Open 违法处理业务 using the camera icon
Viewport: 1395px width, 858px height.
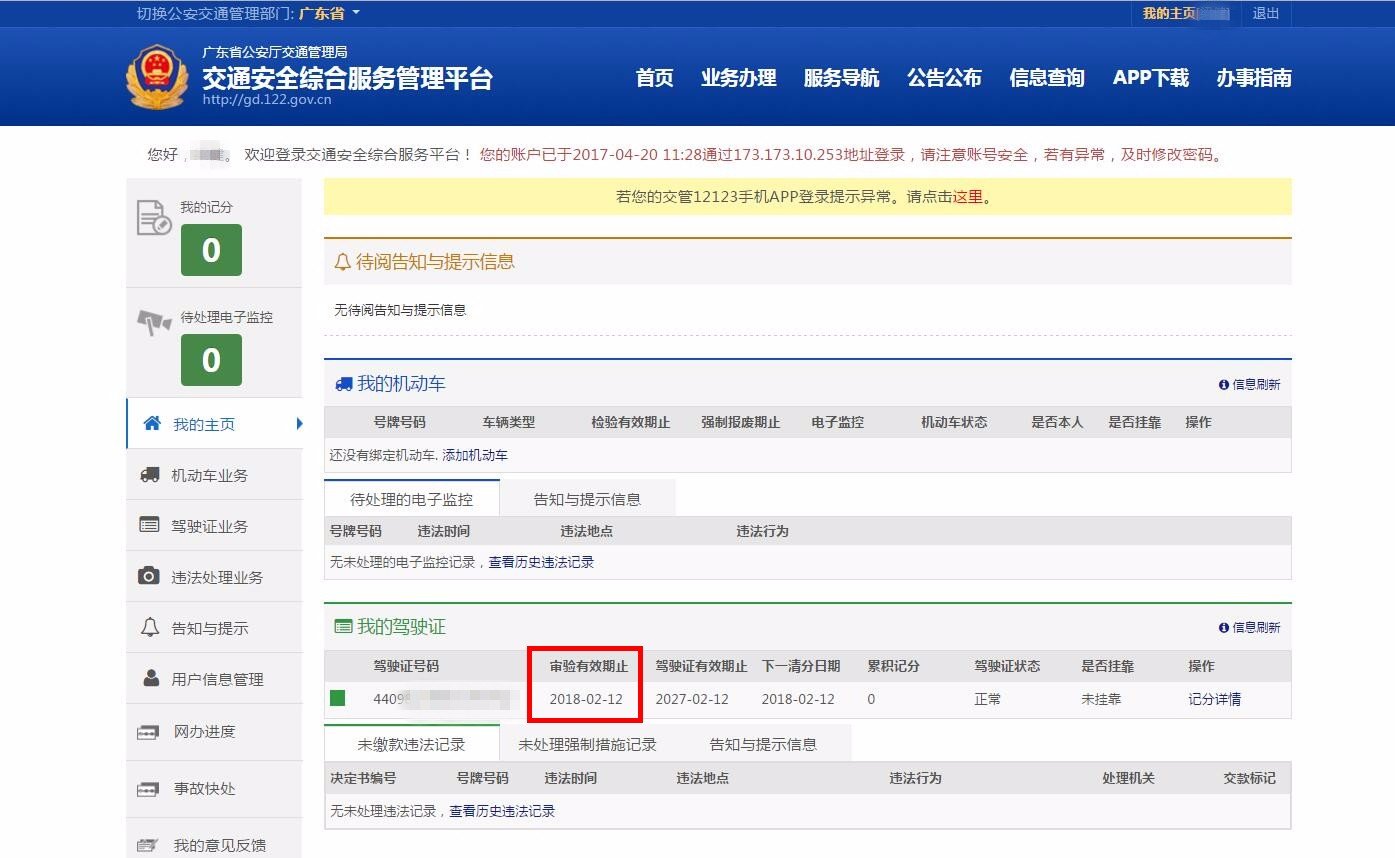point(151,576)
